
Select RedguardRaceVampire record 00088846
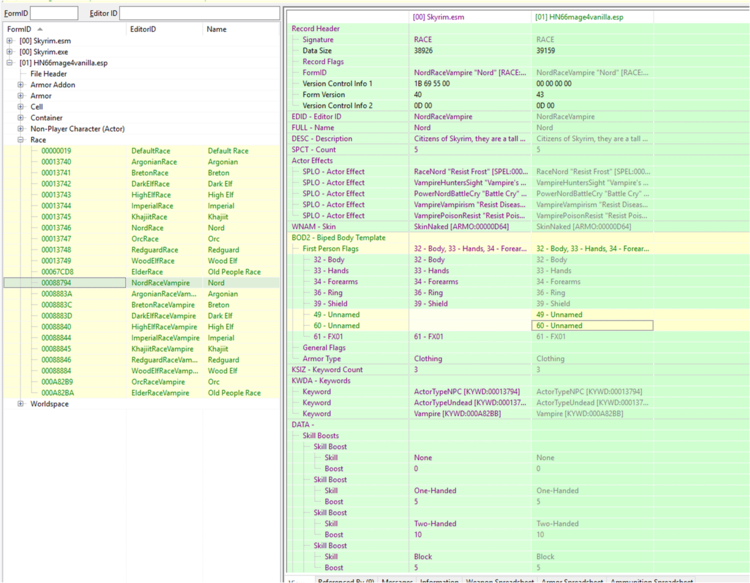click(x=142, y=360)
